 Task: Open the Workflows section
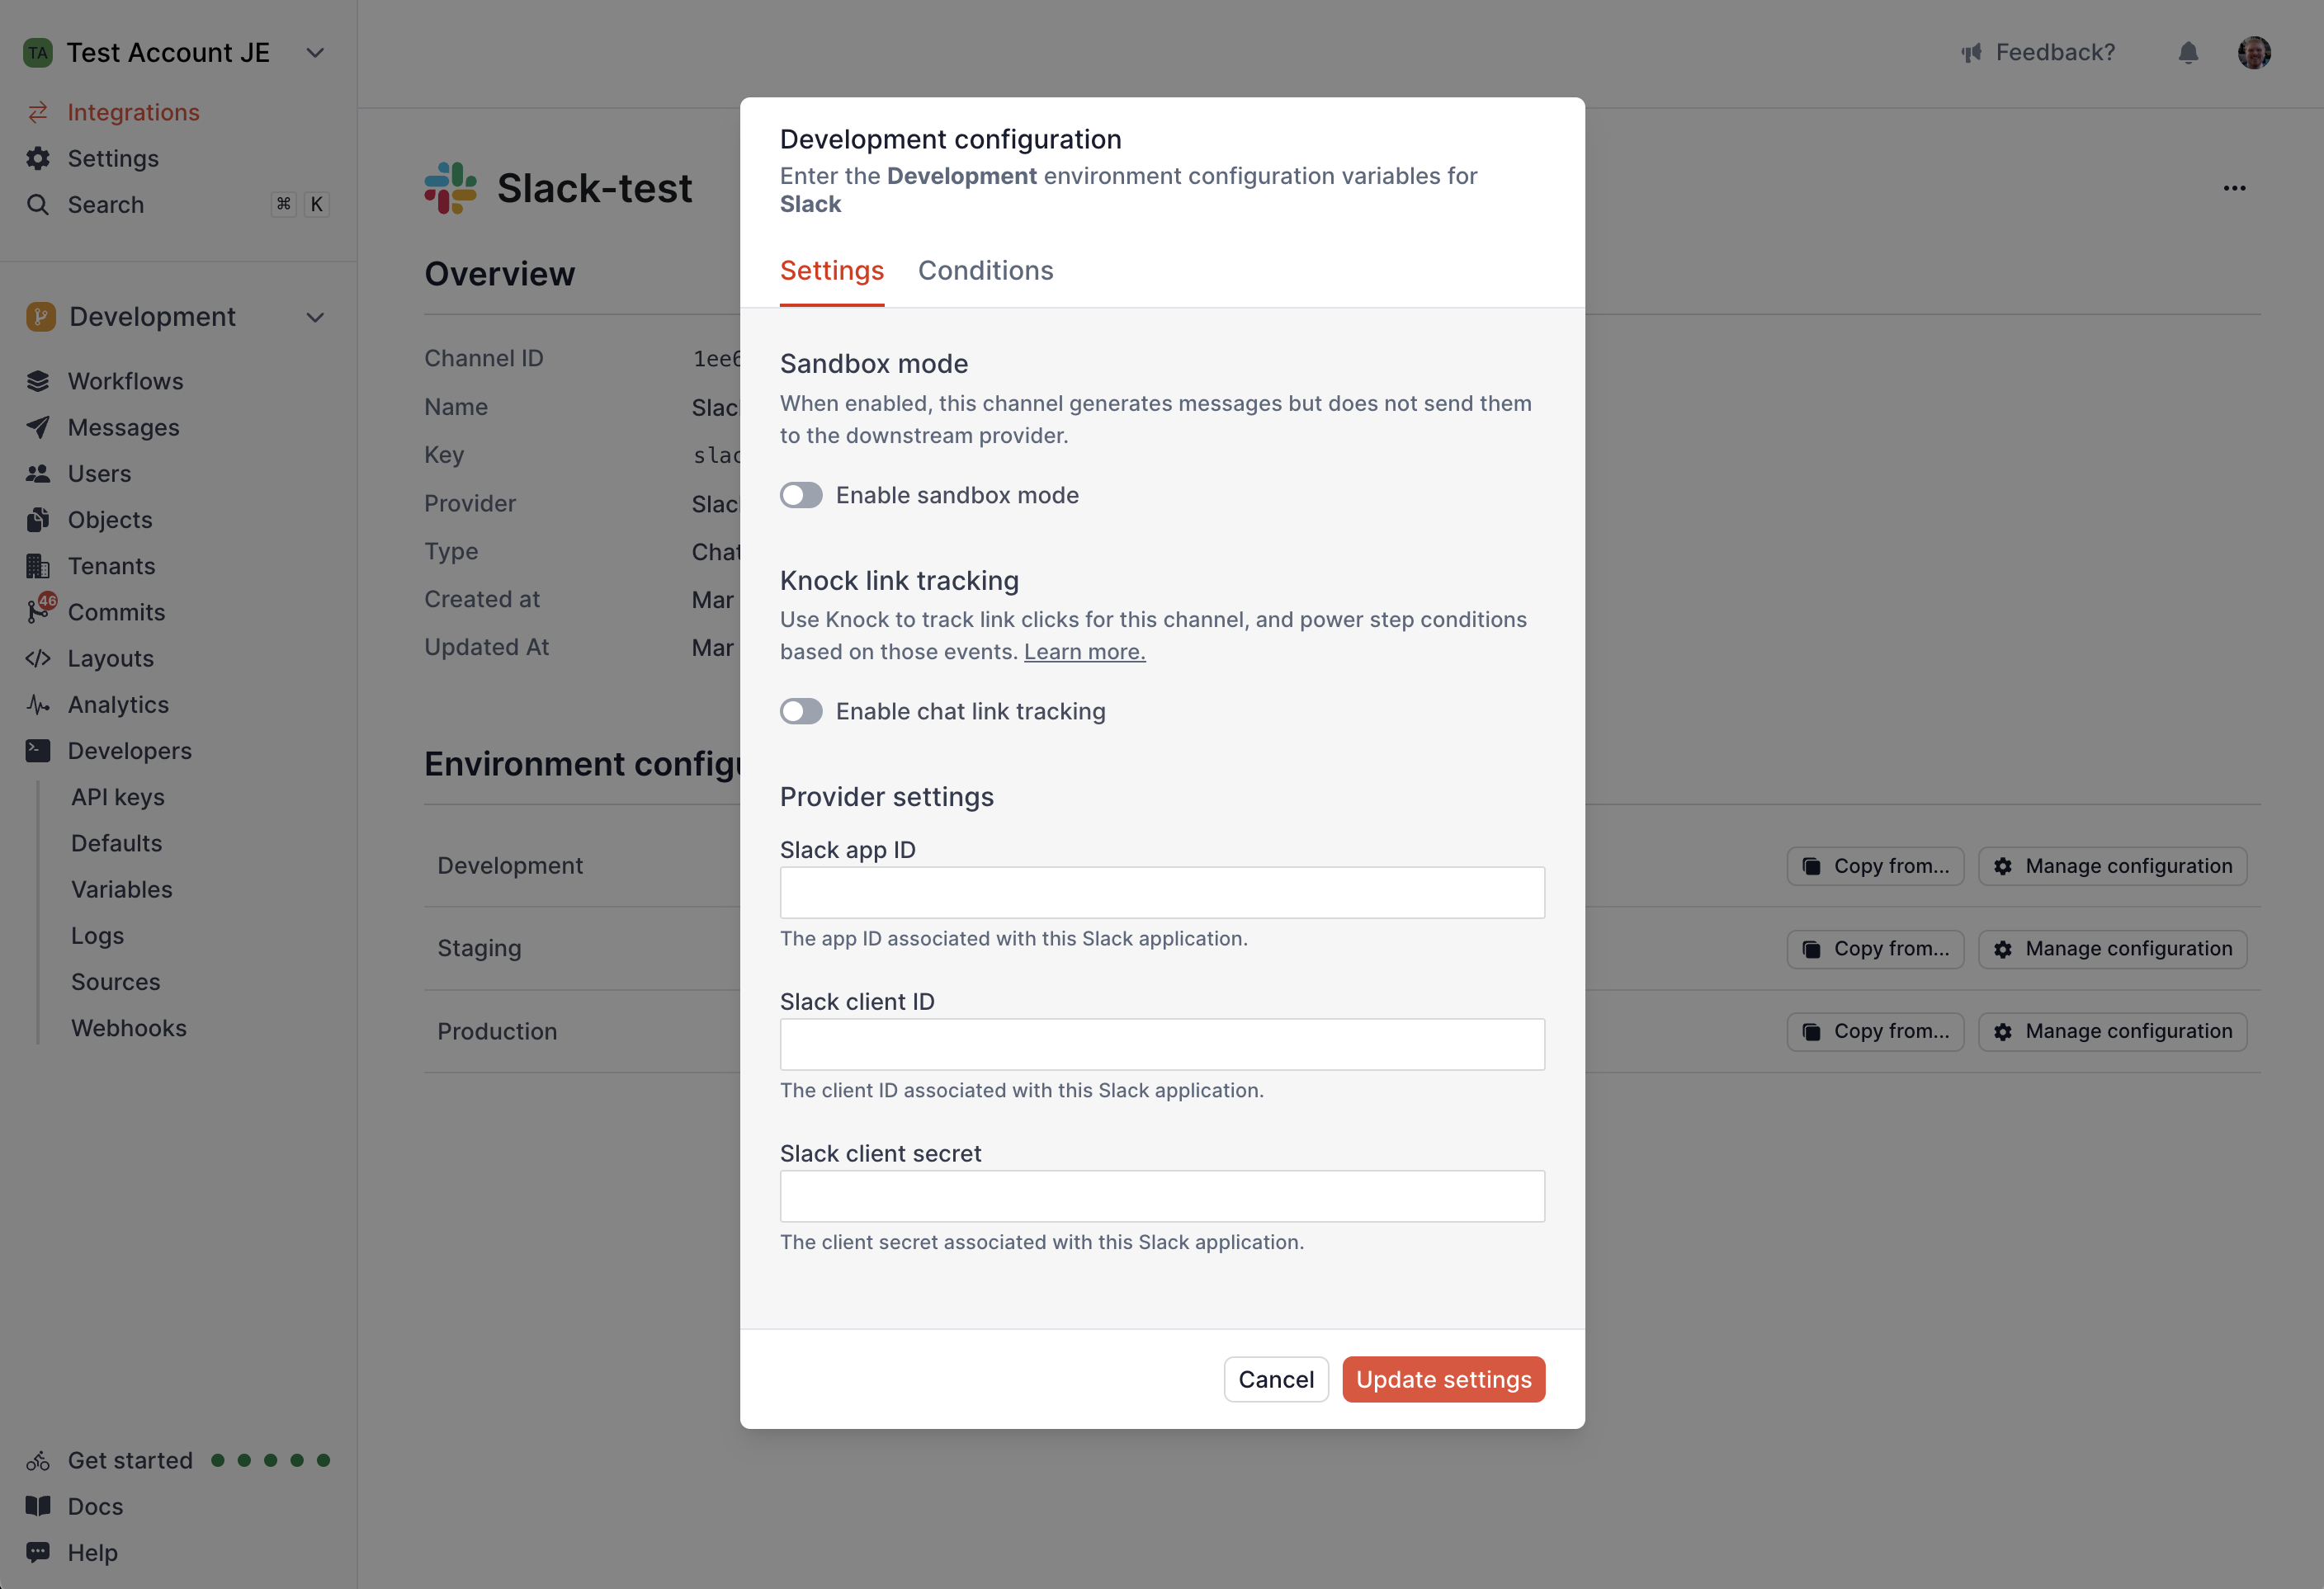(x=125, y=380)
